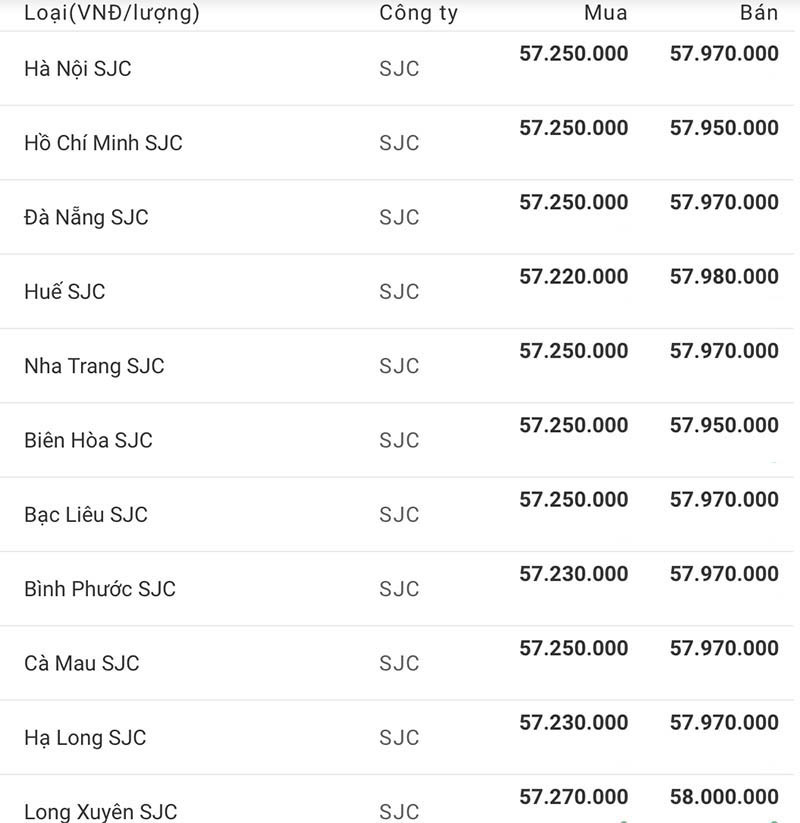Click Hồ Chí Minh sell price 57.950.000
This screenshot has width=800, height=823.
[724, 128]
